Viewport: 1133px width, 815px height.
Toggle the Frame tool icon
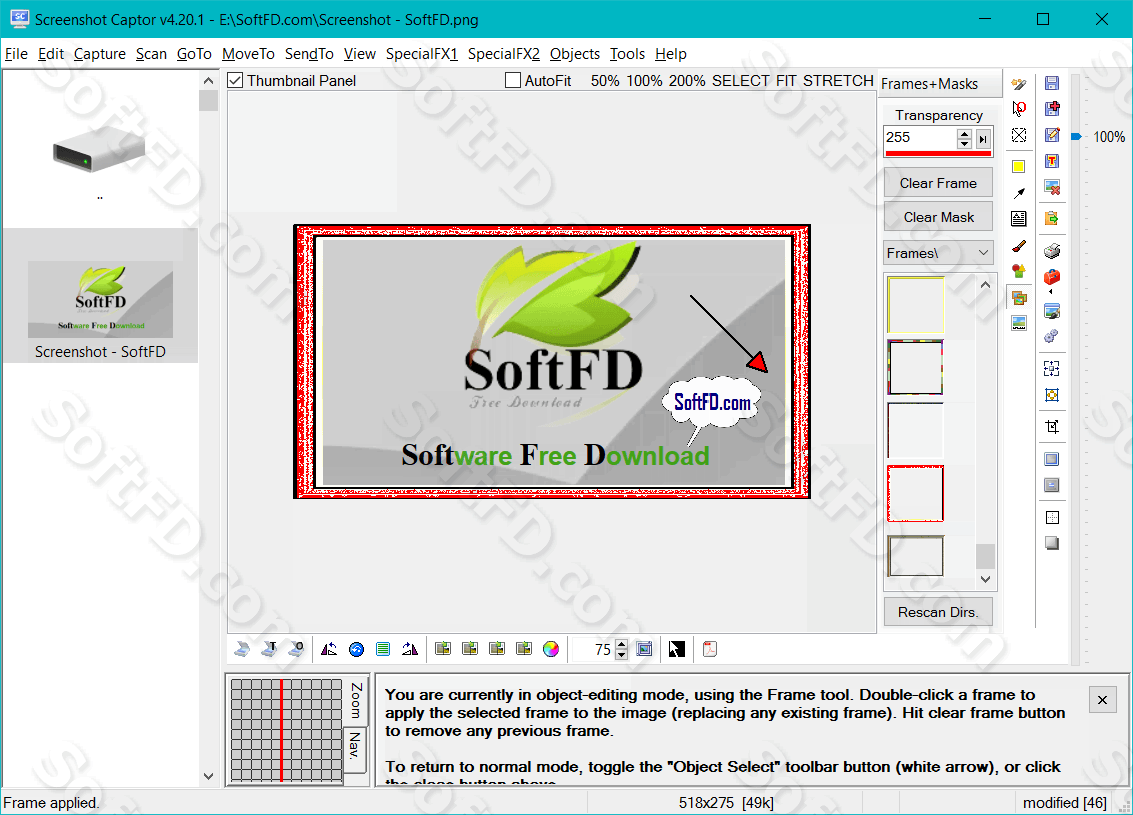(x=1019, y=297)
